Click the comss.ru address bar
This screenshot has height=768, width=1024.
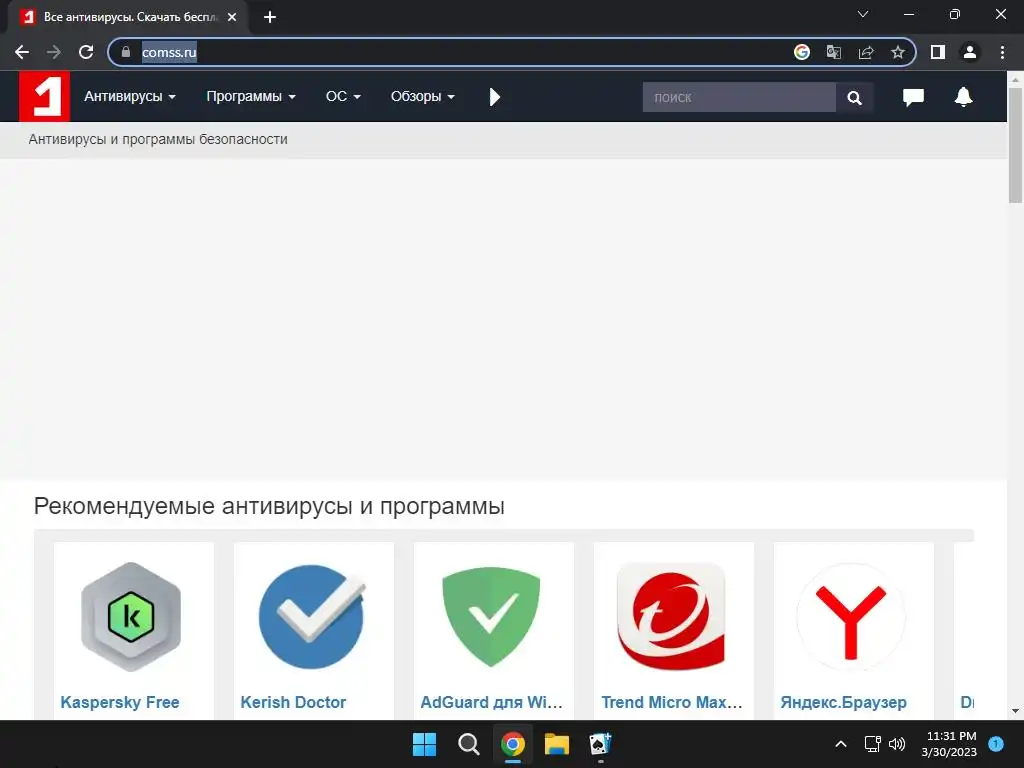pos(457,52)
